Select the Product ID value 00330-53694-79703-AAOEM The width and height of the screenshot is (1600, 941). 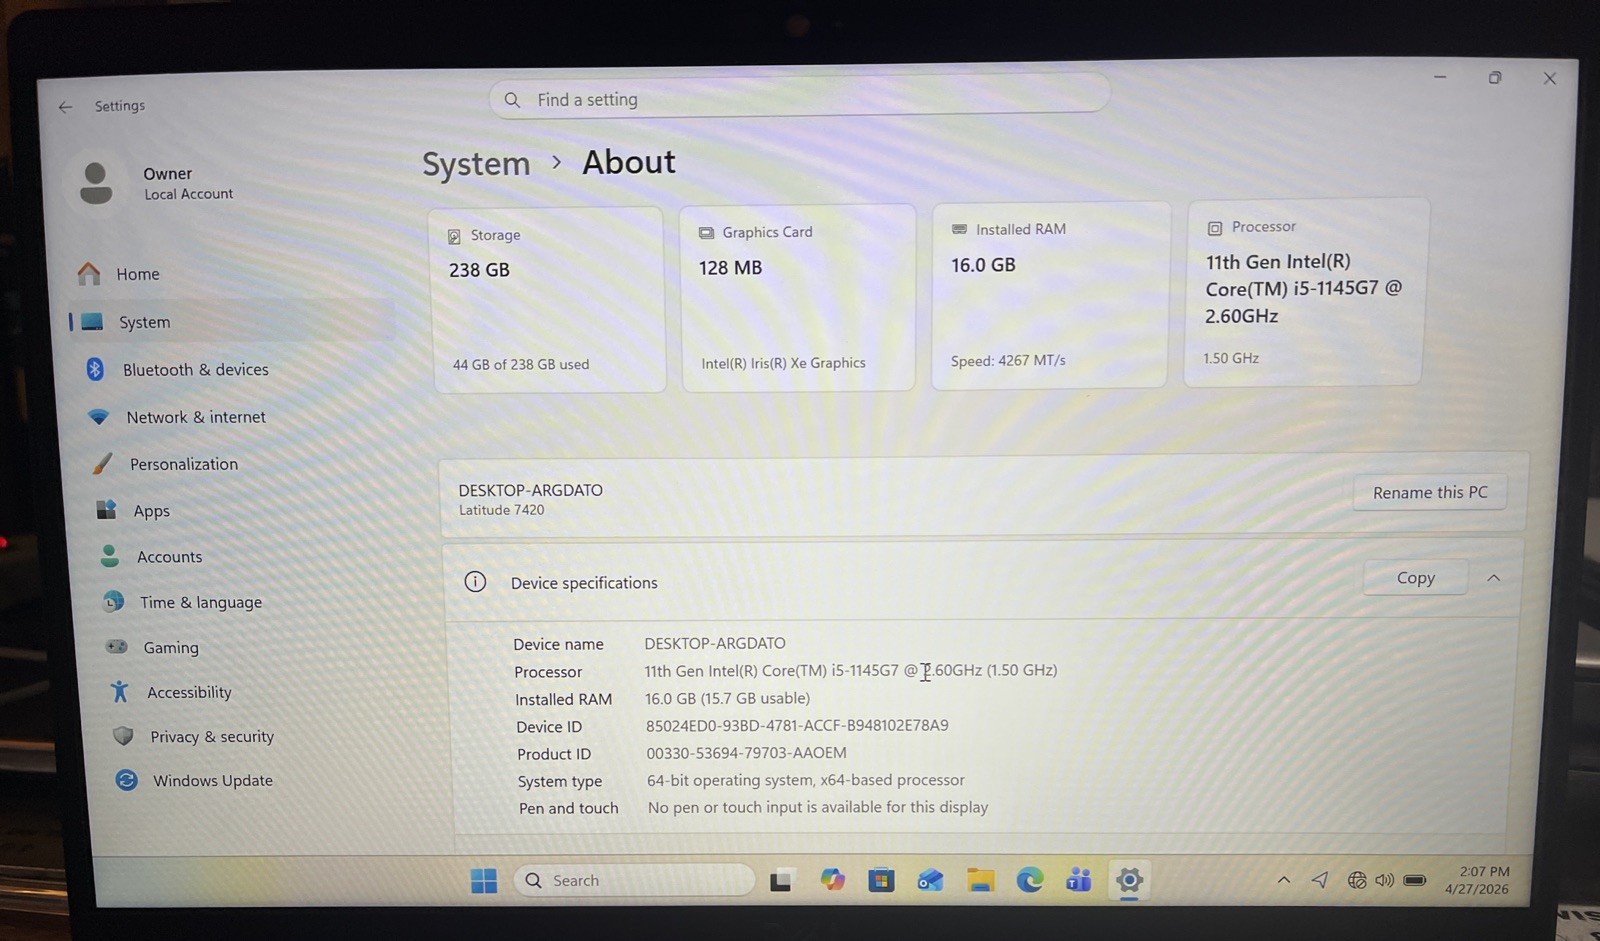pyautogui.click(x=746, y=753)
